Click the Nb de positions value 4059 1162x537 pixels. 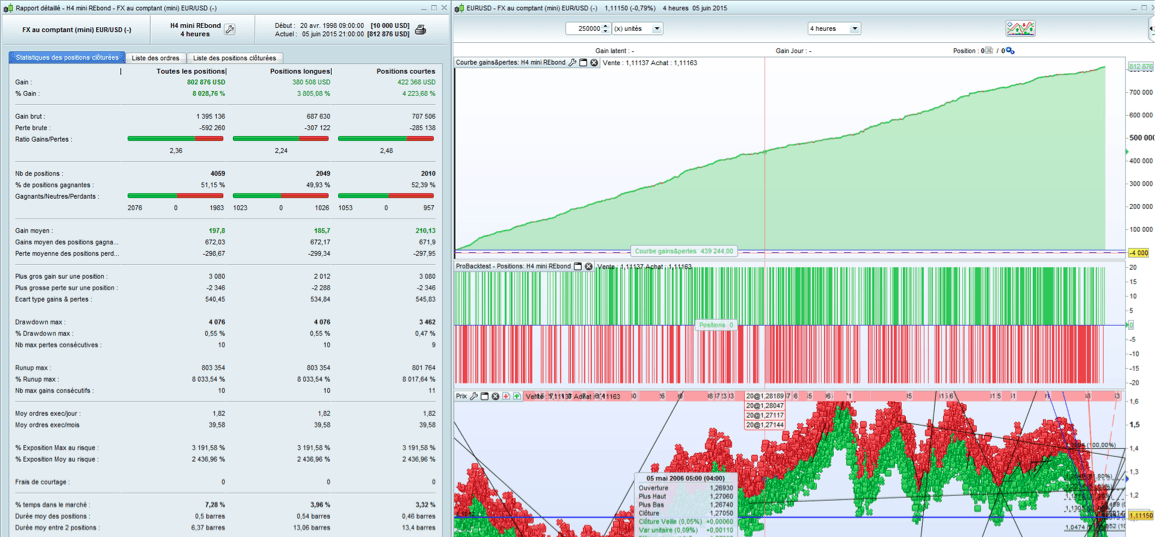coord(217,173)
